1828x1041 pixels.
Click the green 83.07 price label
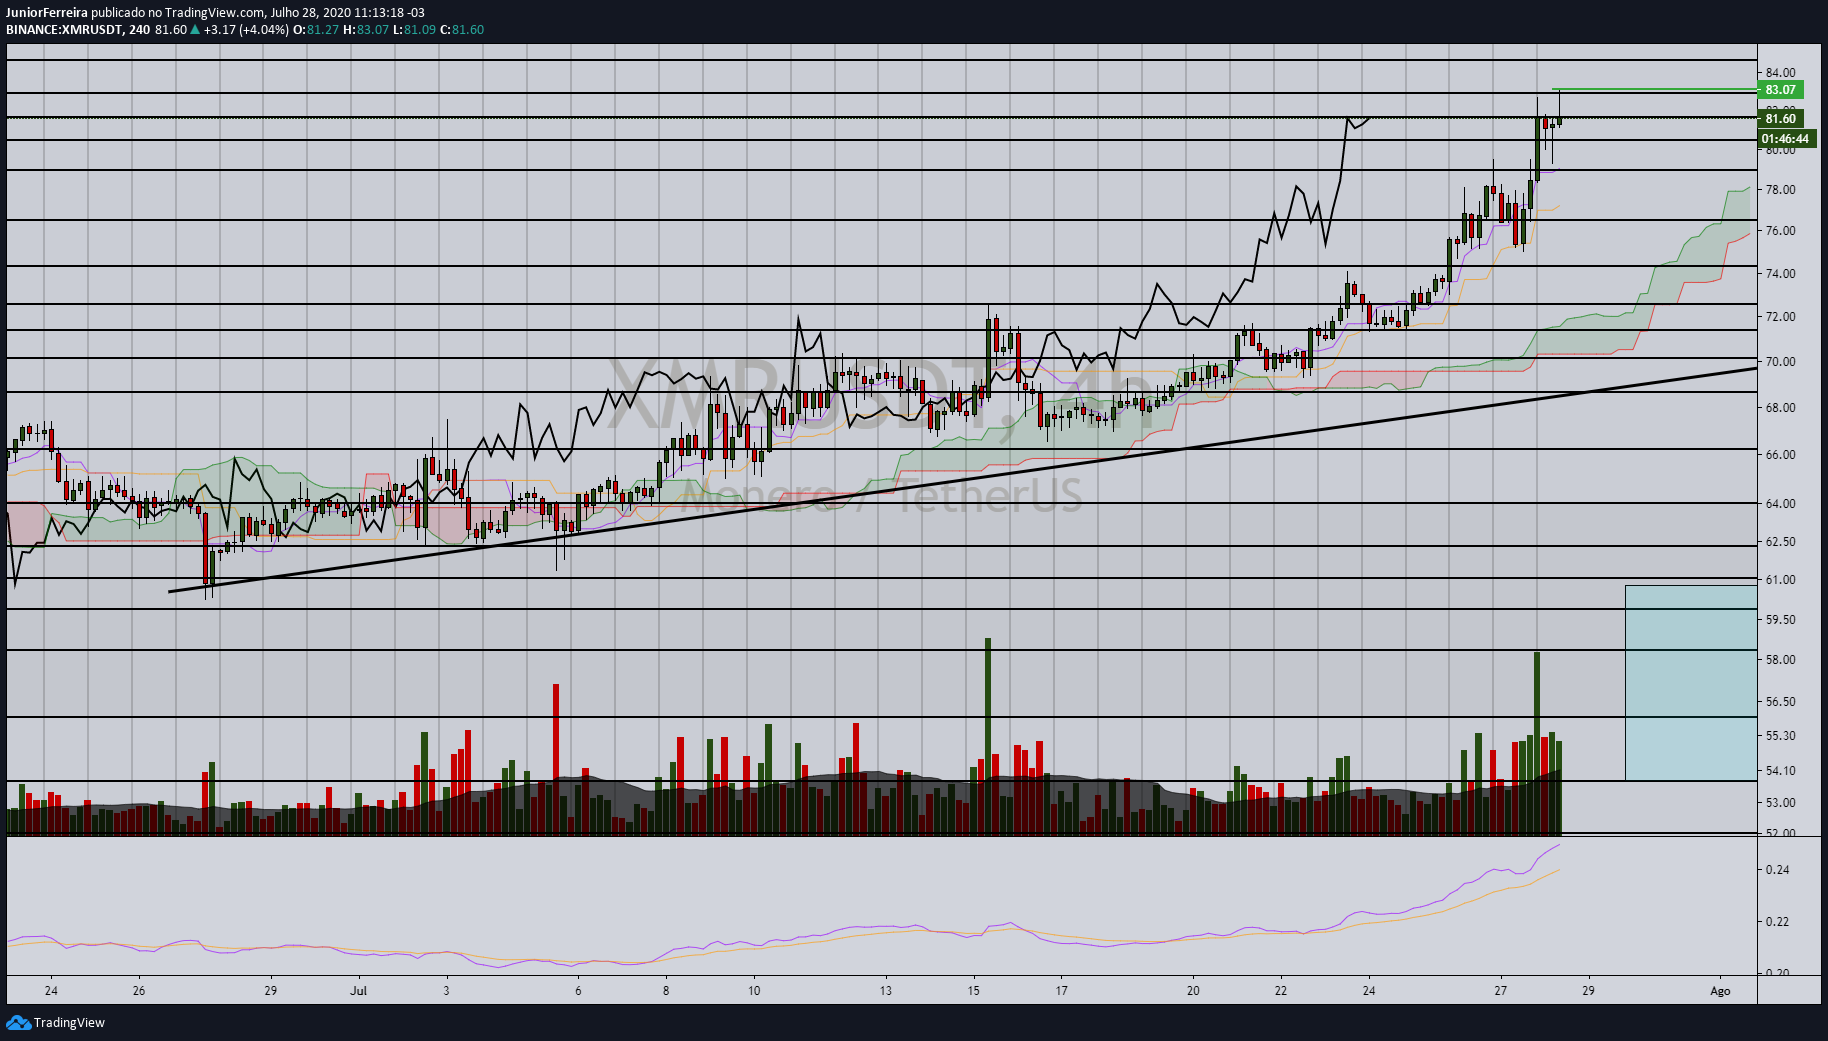1780,89
